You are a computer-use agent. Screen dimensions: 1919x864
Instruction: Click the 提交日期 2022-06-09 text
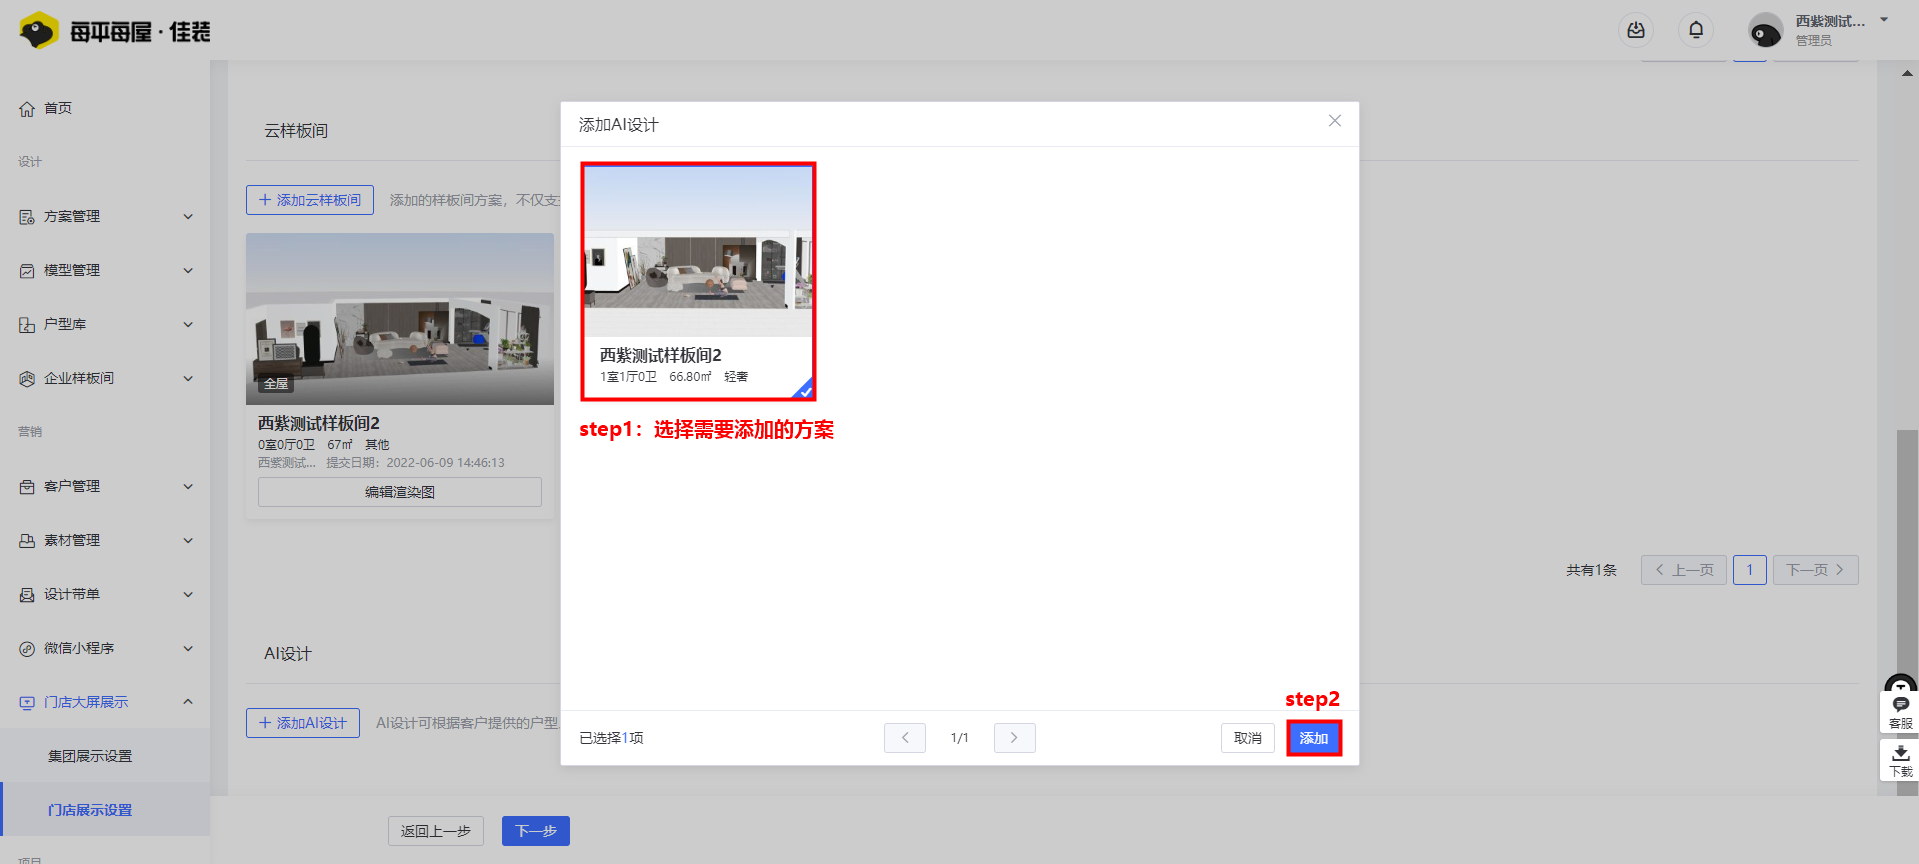point(415,463)
